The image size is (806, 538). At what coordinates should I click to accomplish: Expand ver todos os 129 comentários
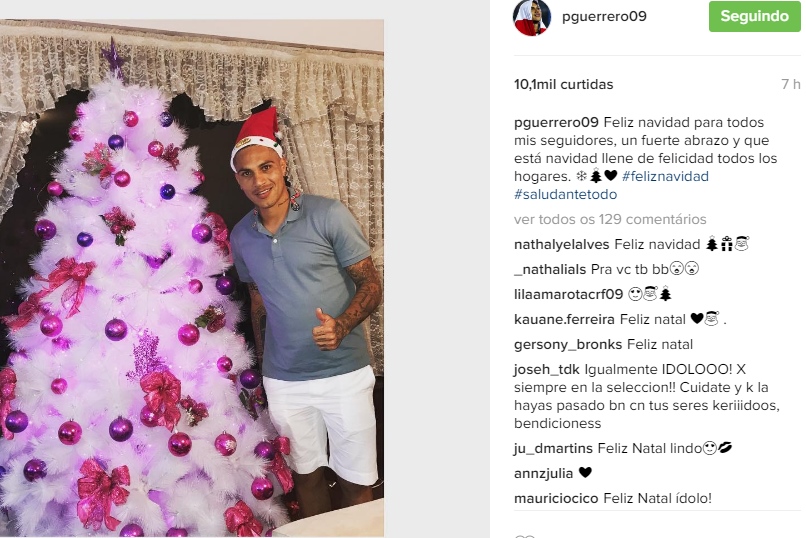pos(610,219)
